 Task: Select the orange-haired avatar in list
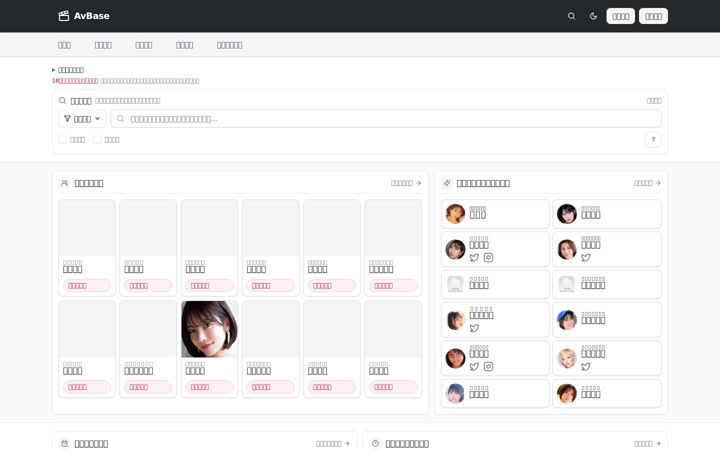[456, 214]
